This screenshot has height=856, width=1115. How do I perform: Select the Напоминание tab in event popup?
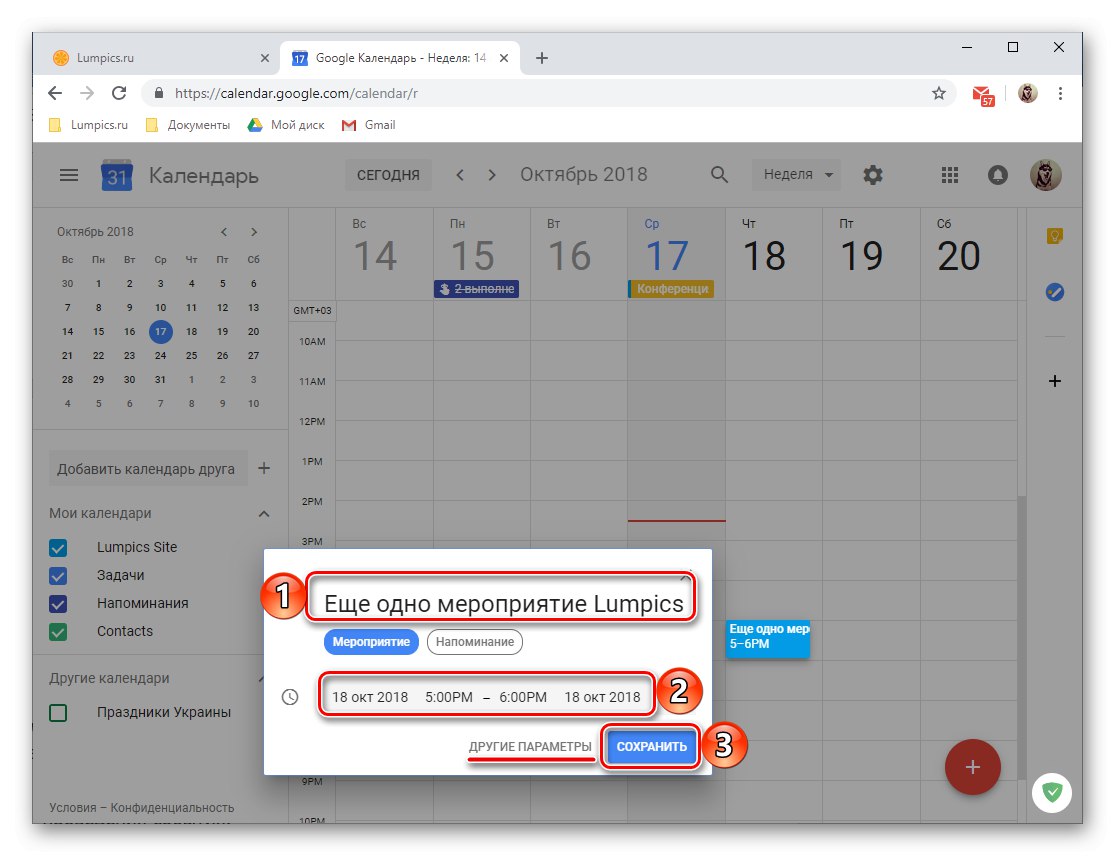tap(474, 641)
